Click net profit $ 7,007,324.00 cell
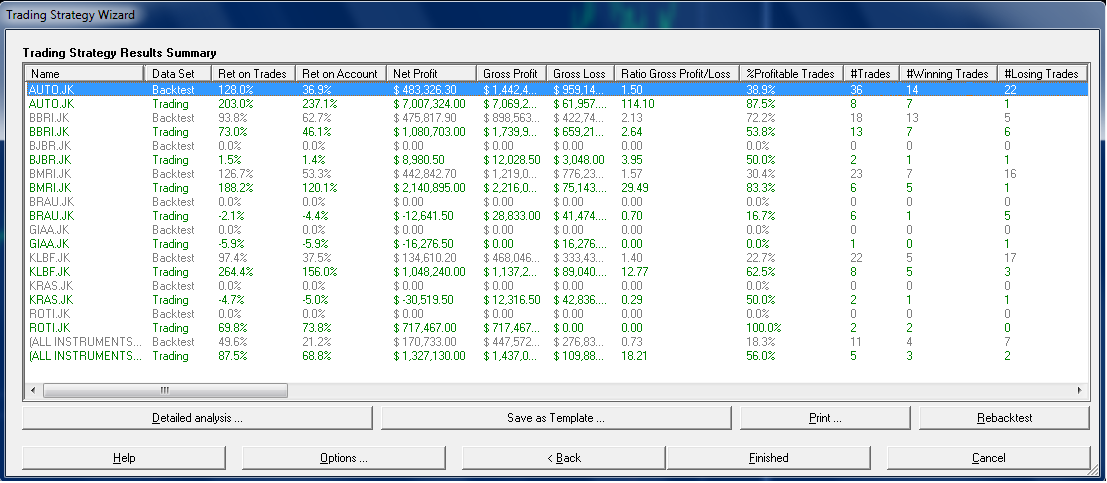Viewport: 1107px width, 483px height. pos(429,104)
